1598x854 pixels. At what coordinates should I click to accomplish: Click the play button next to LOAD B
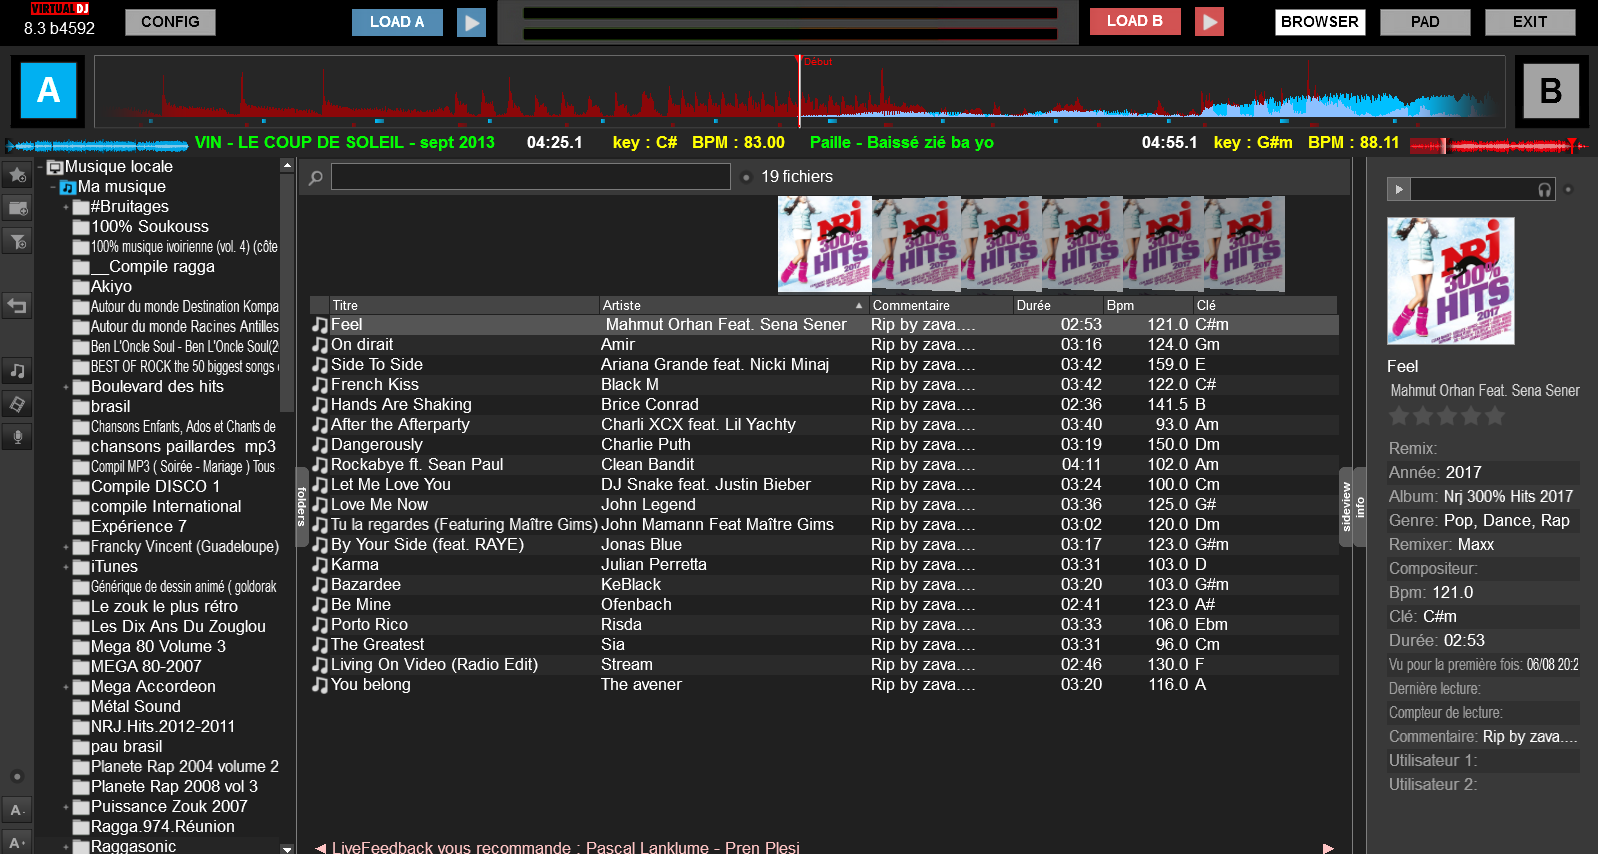[x=1209, y=22]
